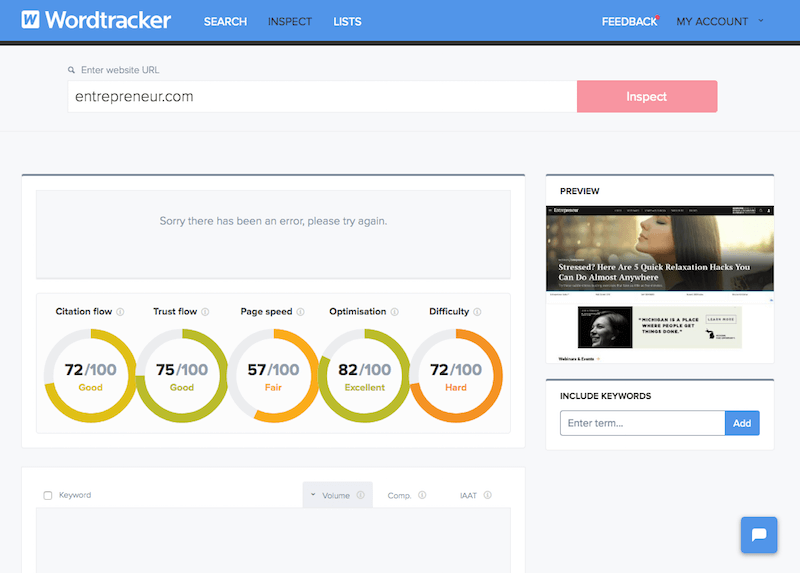Image resolution: width=800 pixels, height=573 pixels.
Task: Expand the My Account dropdown arrow
Action: pos(761,21)
